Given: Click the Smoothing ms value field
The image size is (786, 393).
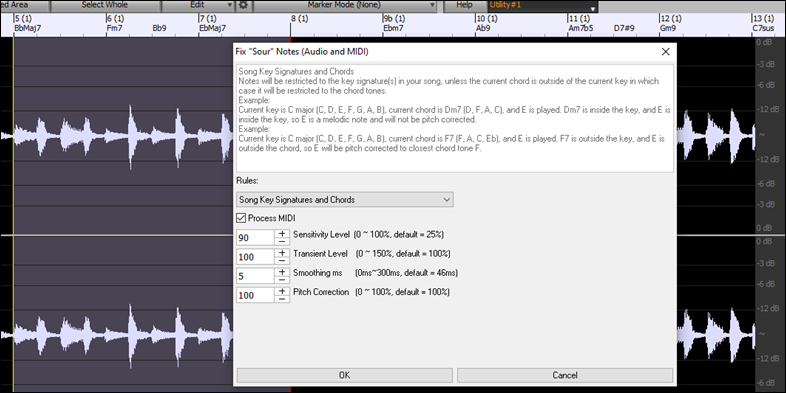Looking at the screenshot, I should point(255,276).
